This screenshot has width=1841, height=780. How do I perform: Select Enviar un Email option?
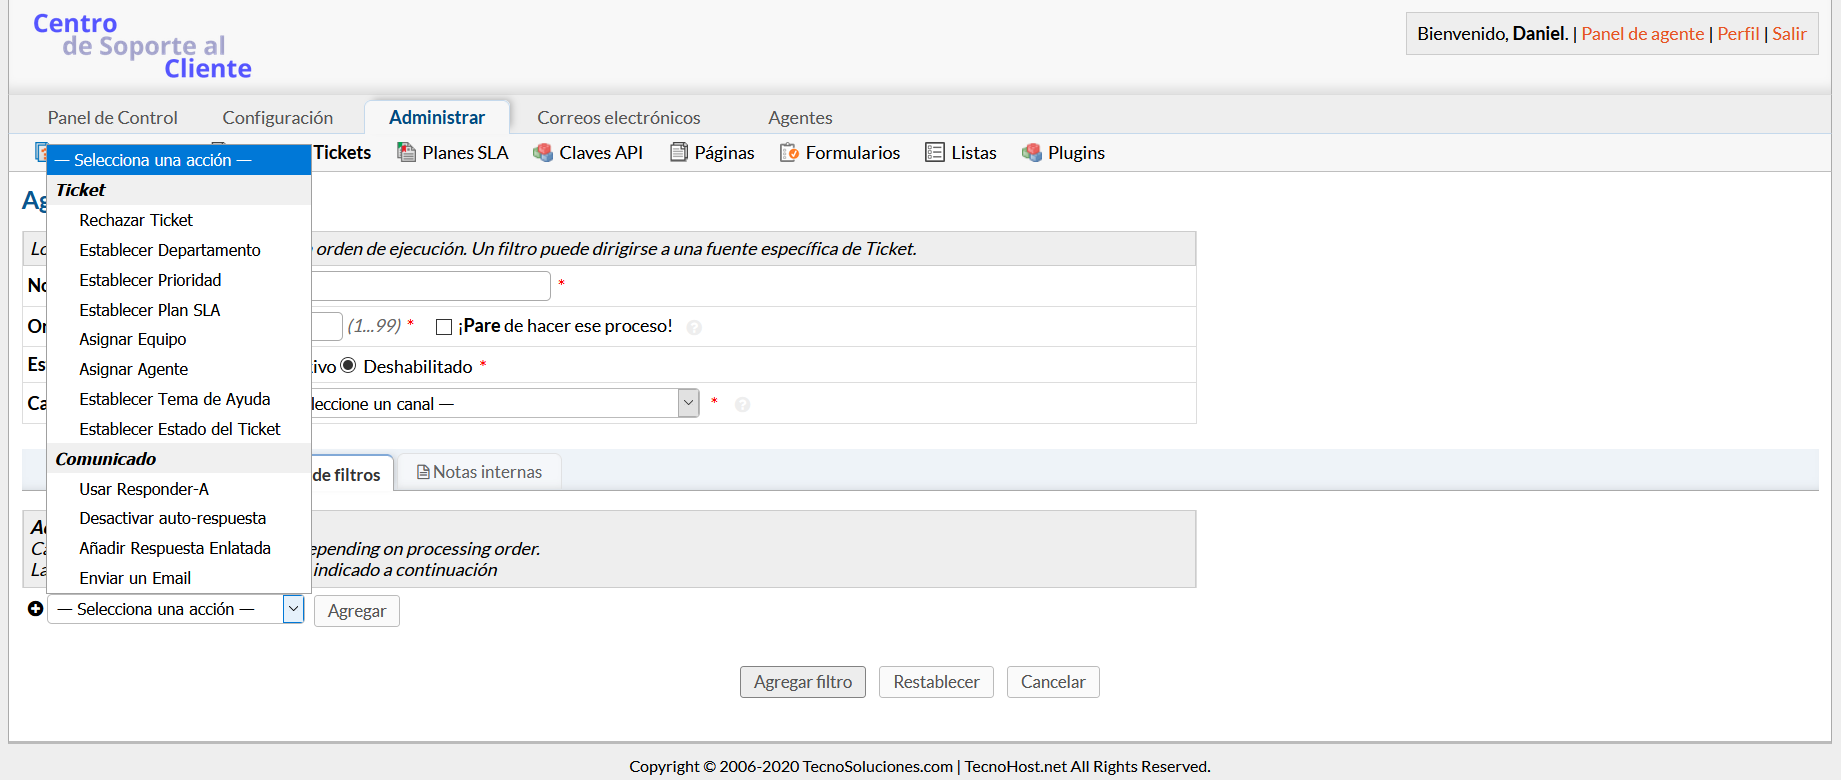tap(135, 578)
